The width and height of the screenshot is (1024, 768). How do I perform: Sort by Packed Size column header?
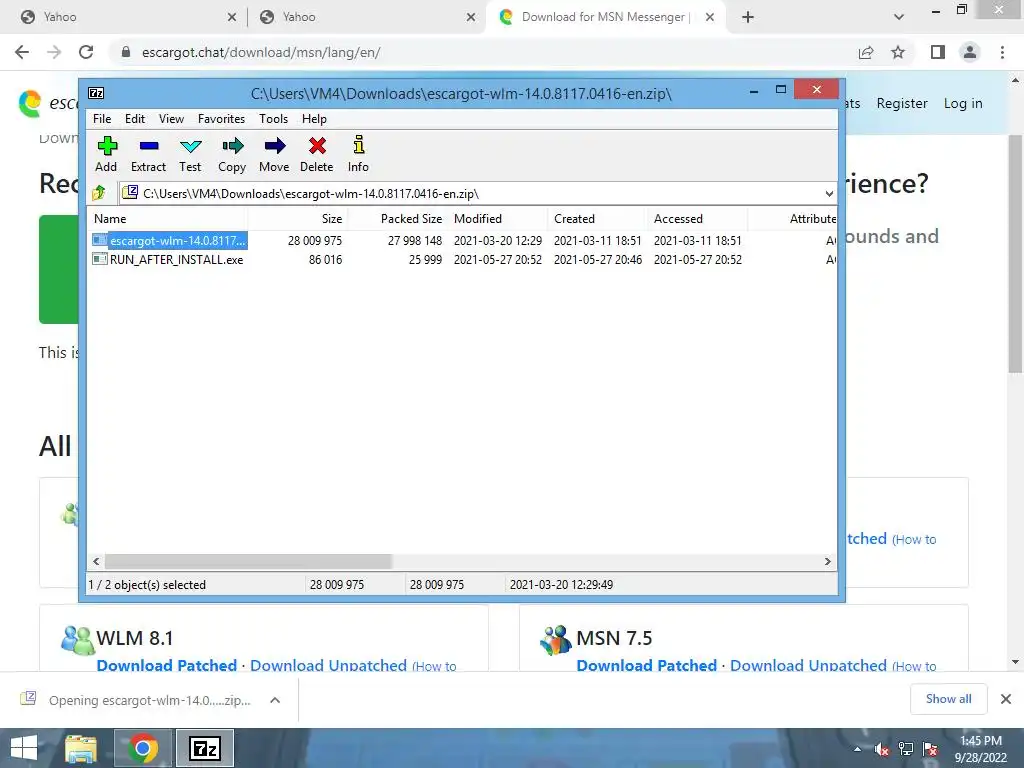pos(398,219)
